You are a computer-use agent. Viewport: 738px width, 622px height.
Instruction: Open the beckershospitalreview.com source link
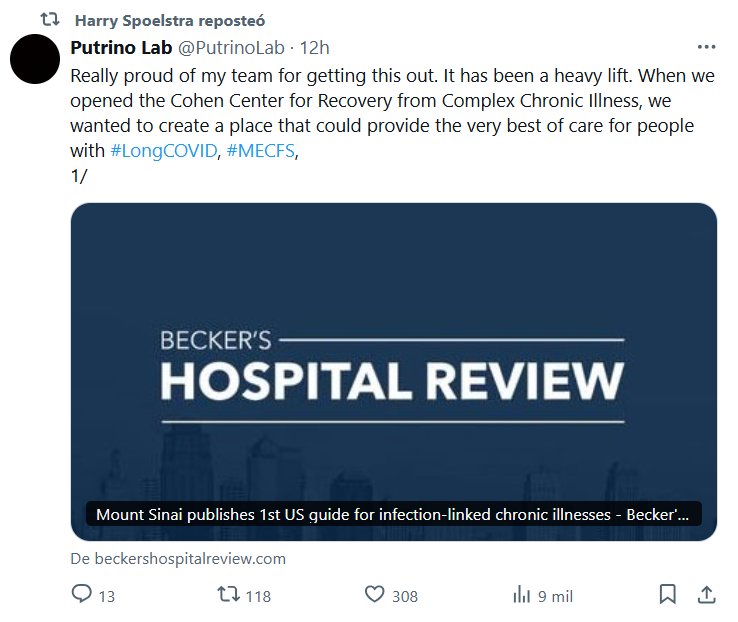[178, 558]
